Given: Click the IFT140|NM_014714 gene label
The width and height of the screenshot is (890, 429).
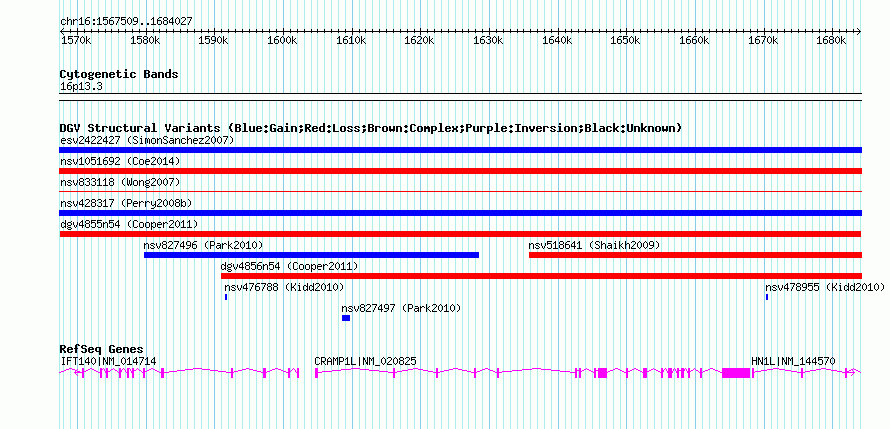Looking at the screenshot, I should 108,361.
